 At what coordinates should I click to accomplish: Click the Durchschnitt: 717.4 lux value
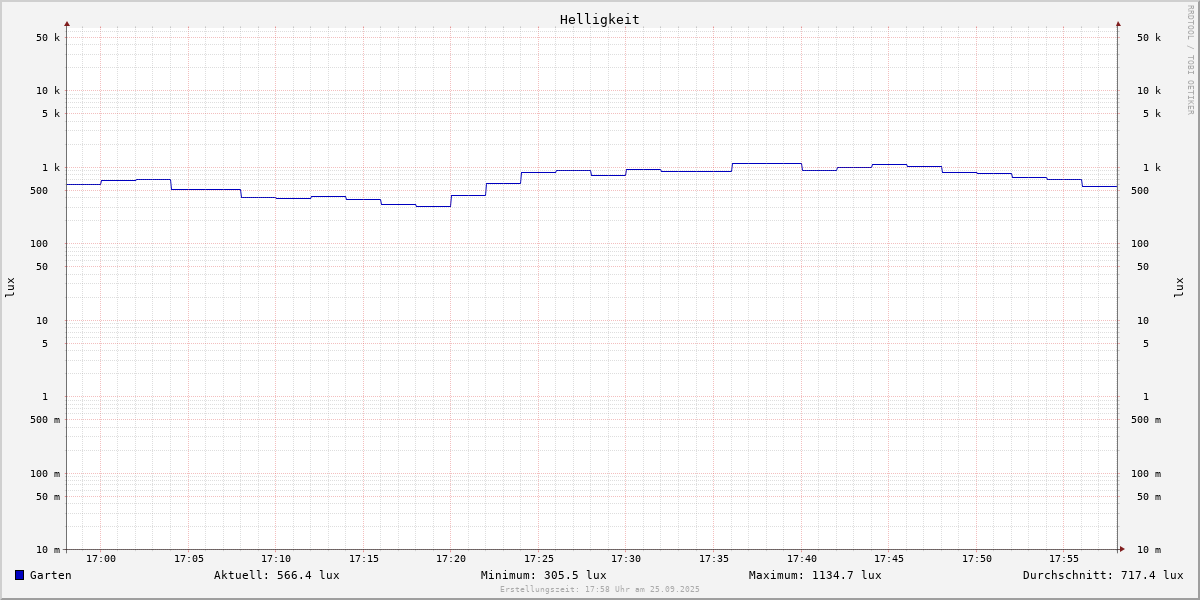point(1102,575)
